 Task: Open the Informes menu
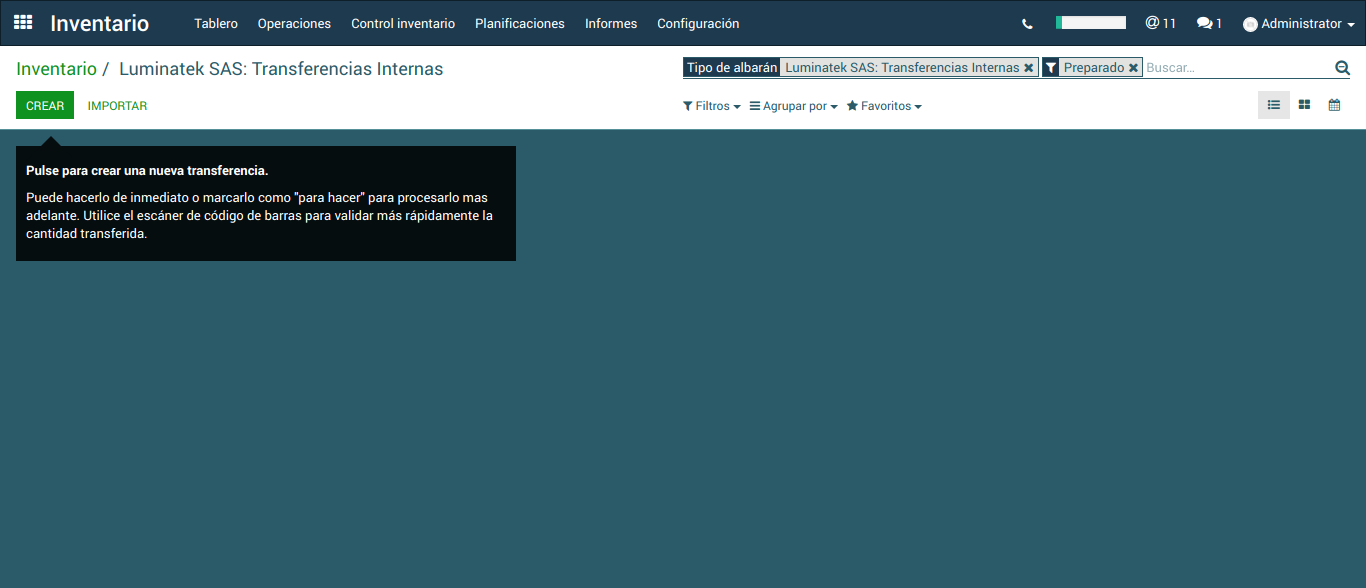click(610, 24)
